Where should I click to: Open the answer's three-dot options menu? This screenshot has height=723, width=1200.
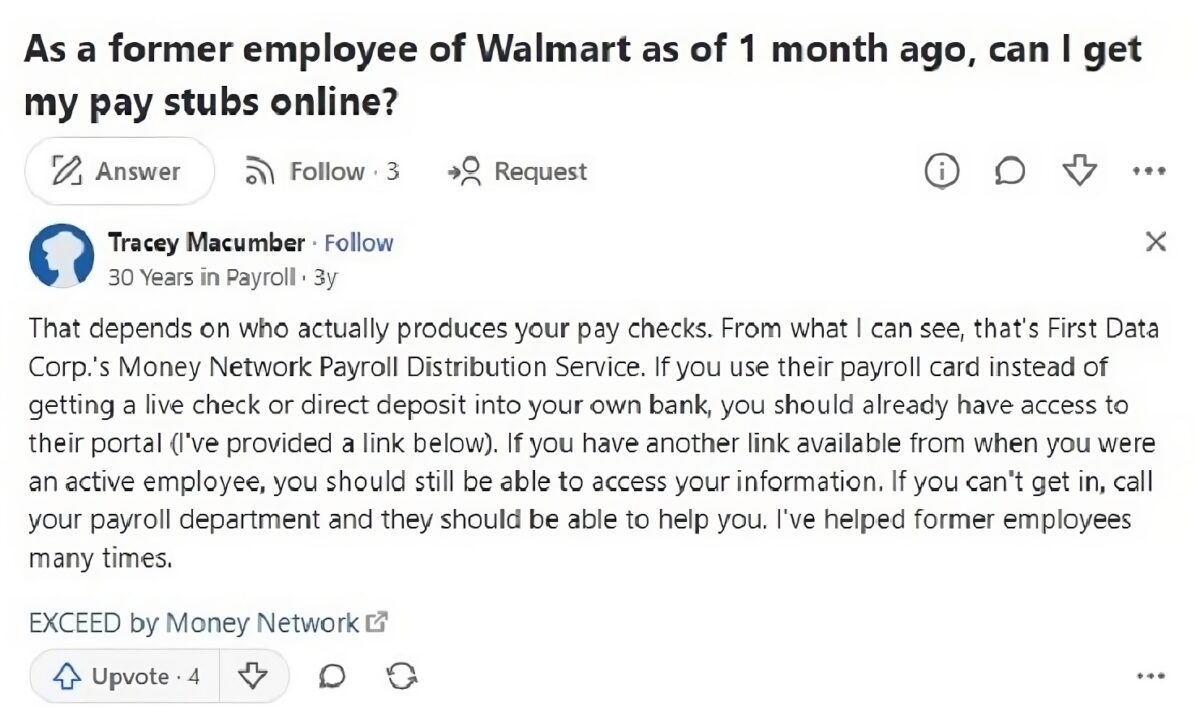[1151, 677]
